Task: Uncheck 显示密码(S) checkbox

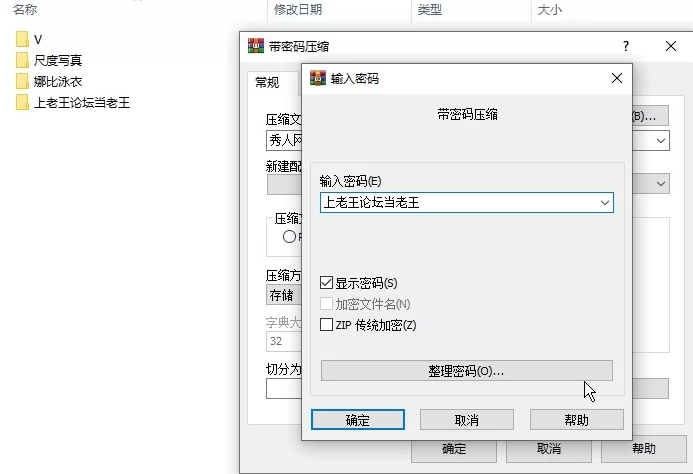Action: tap(326, 283)
